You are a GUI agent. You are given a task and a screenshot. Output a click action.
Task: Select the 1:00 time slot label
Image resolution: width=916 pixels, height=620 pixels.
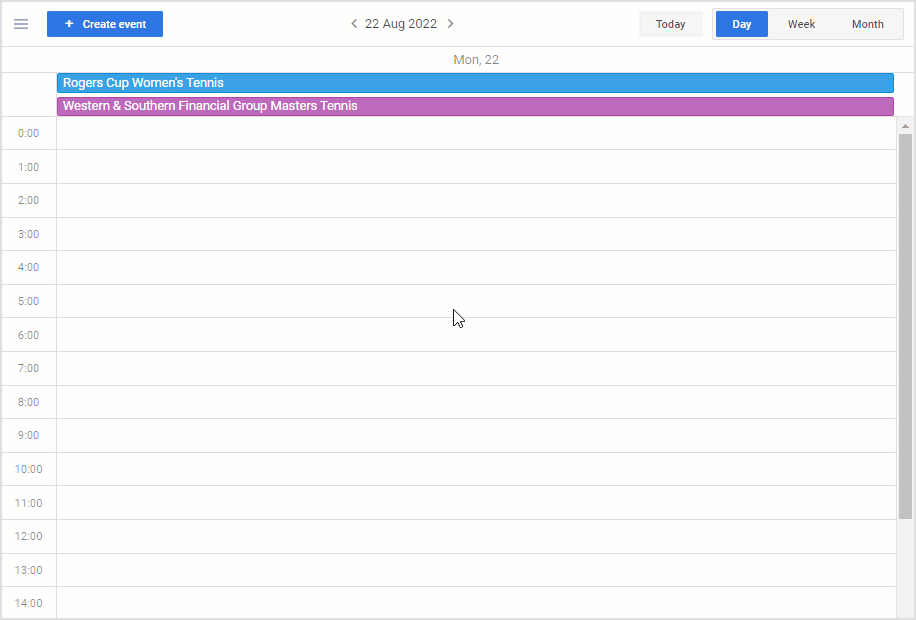tap(28, 167)
